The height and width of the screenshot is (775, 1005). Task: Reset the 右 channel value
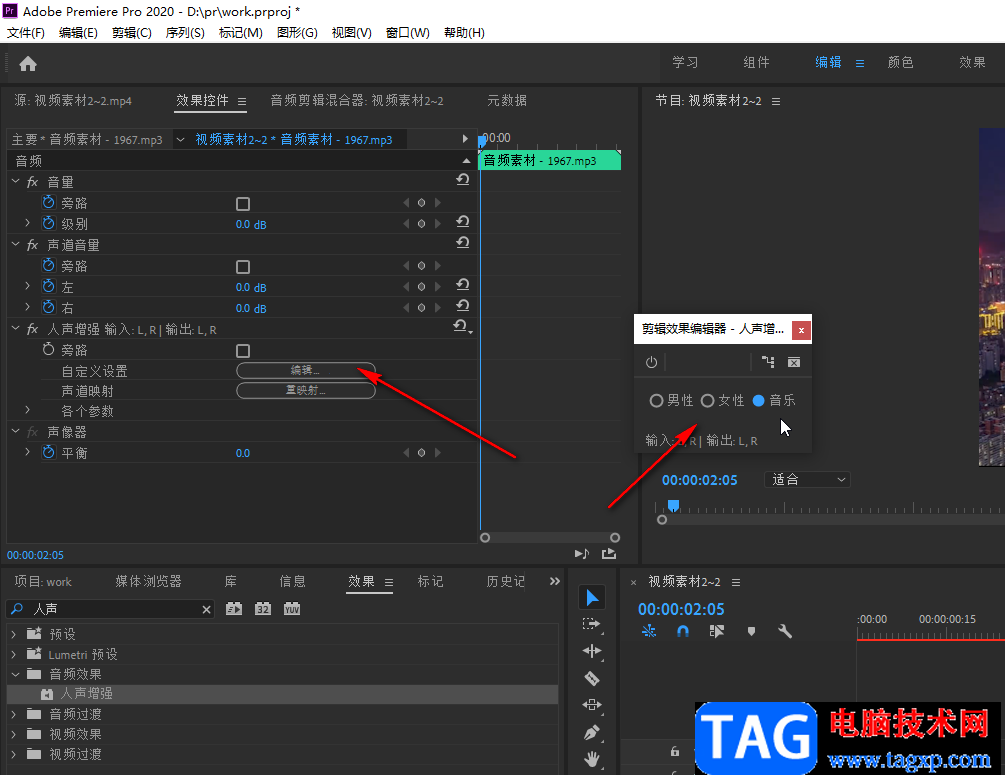pos(463,306)
